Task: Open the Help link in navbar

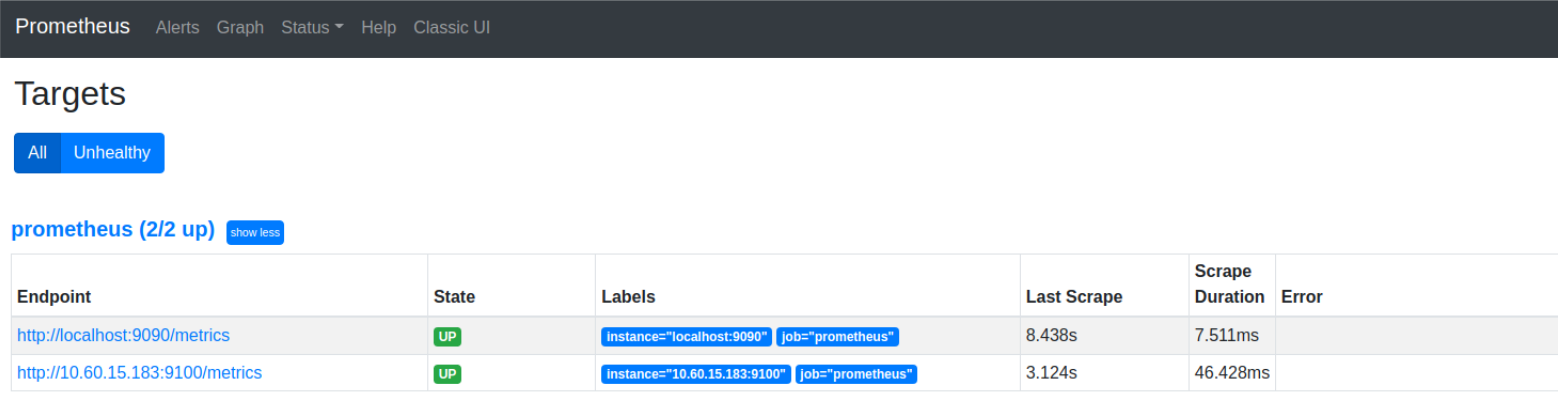Action: pos(379,28)
